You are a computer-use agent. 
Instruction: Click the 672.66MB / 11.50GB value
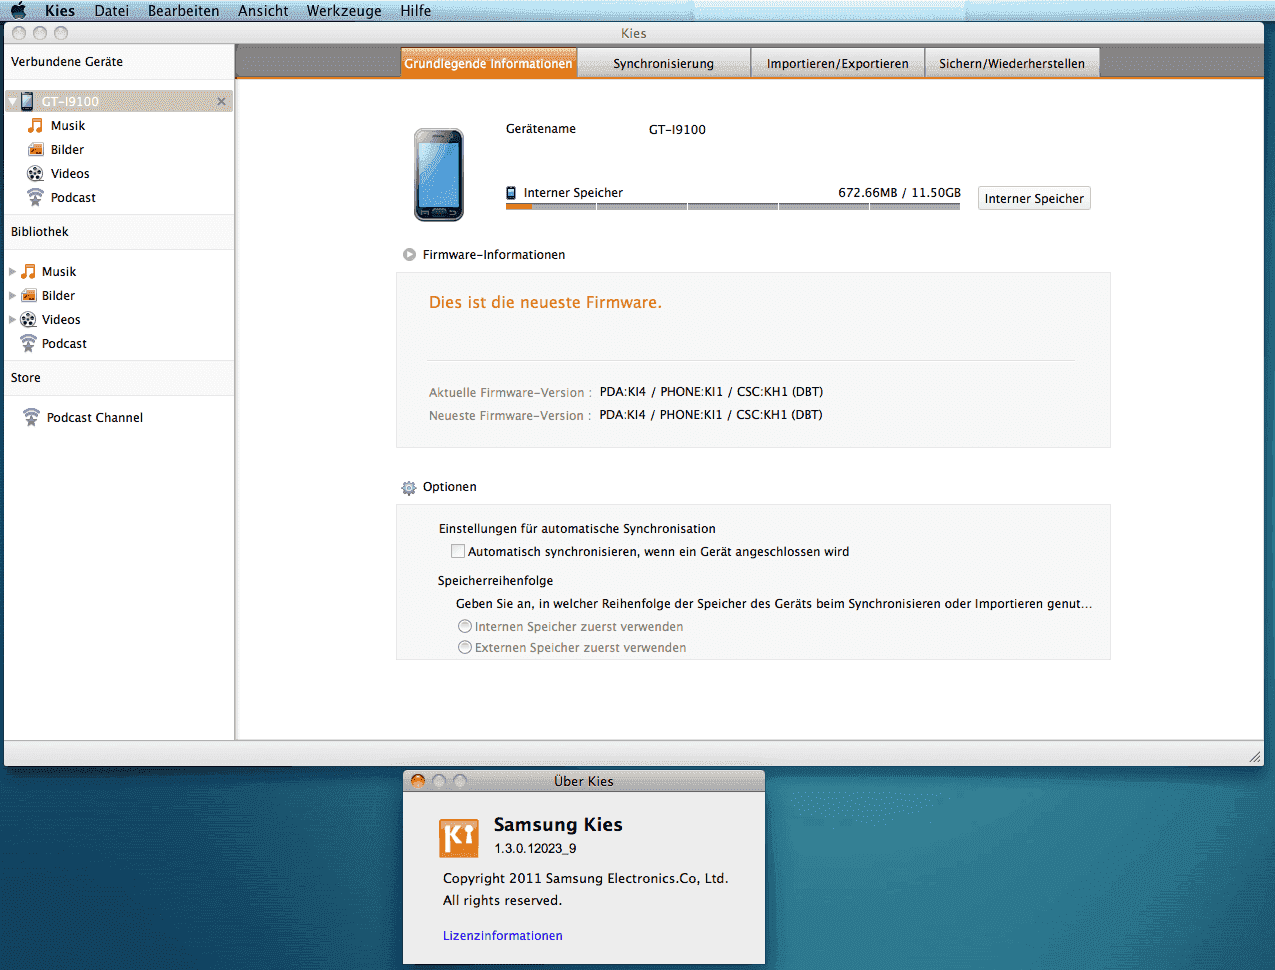pos(899,193)
